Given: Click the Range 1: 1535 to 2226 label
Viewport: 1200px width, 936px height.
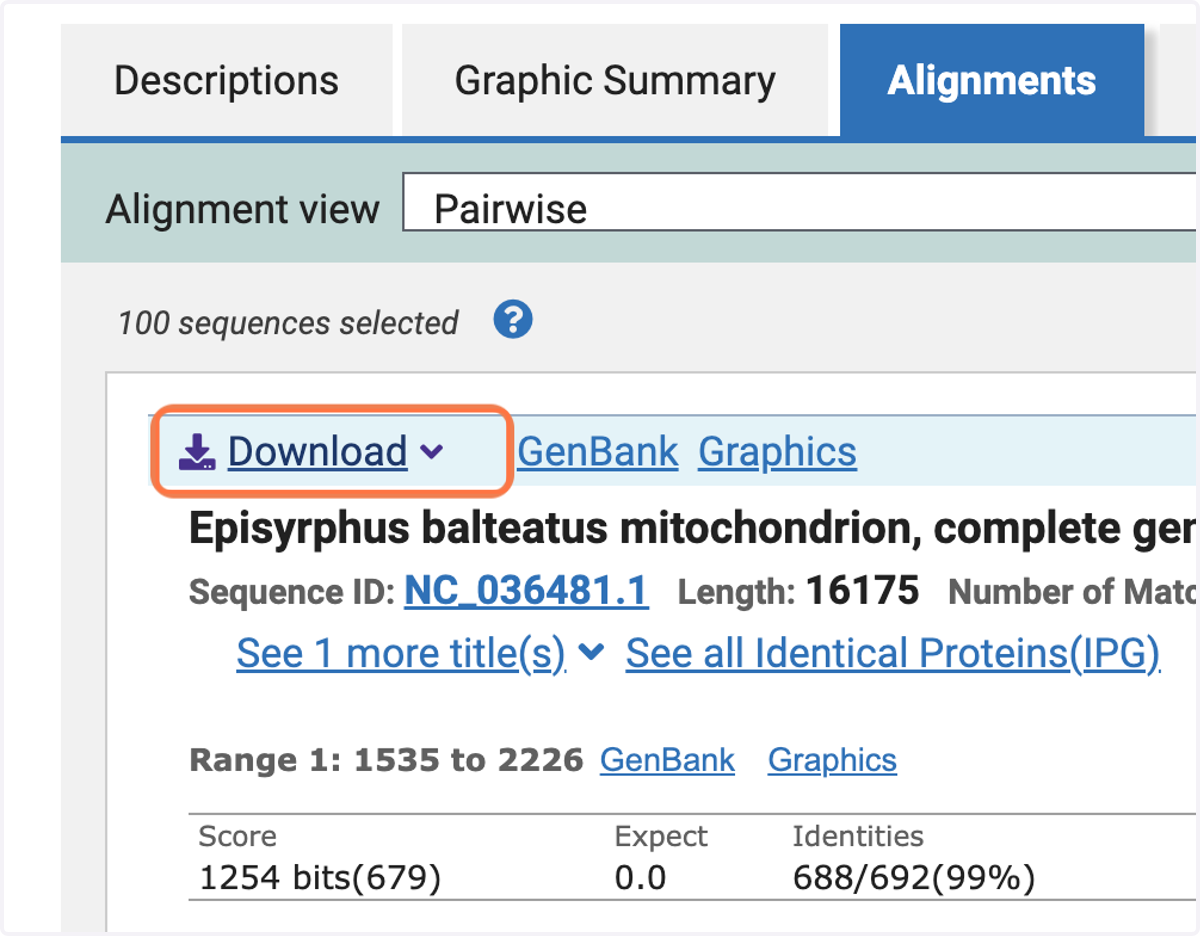Looking at the screenshot, I should tap(386, 760).
